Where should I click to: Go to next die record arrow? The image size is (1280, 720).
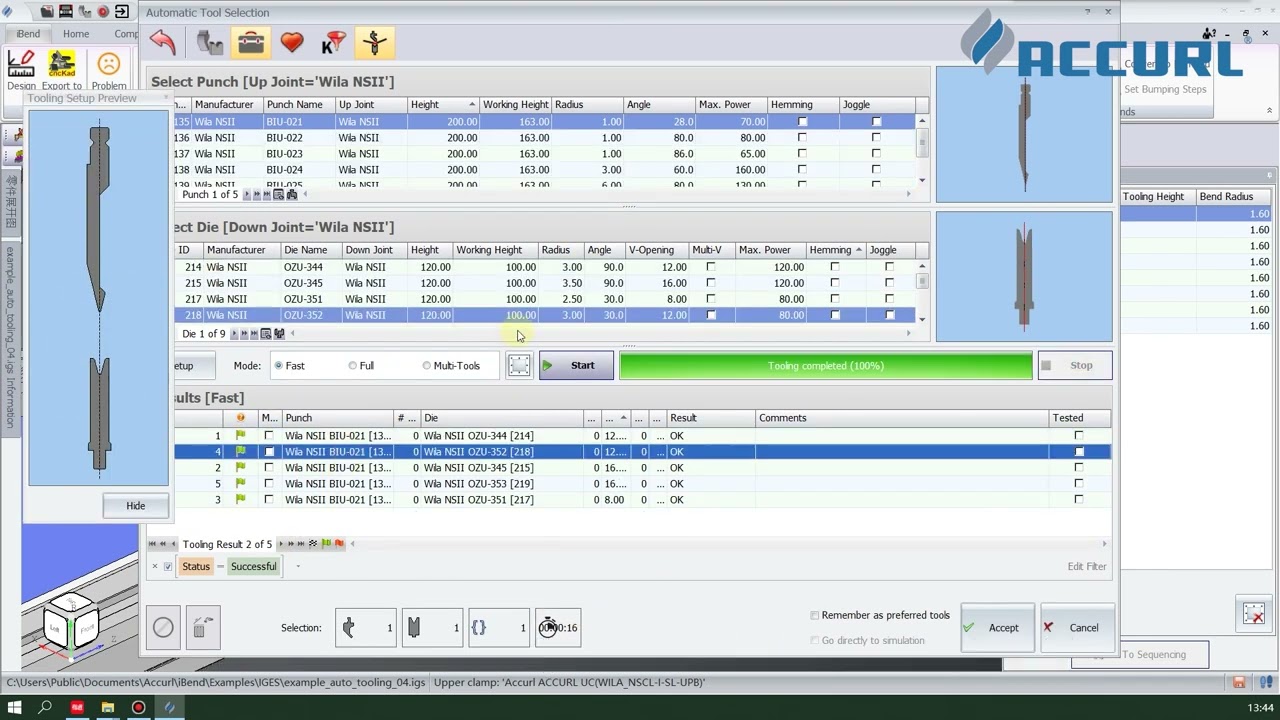coord(235,334)
